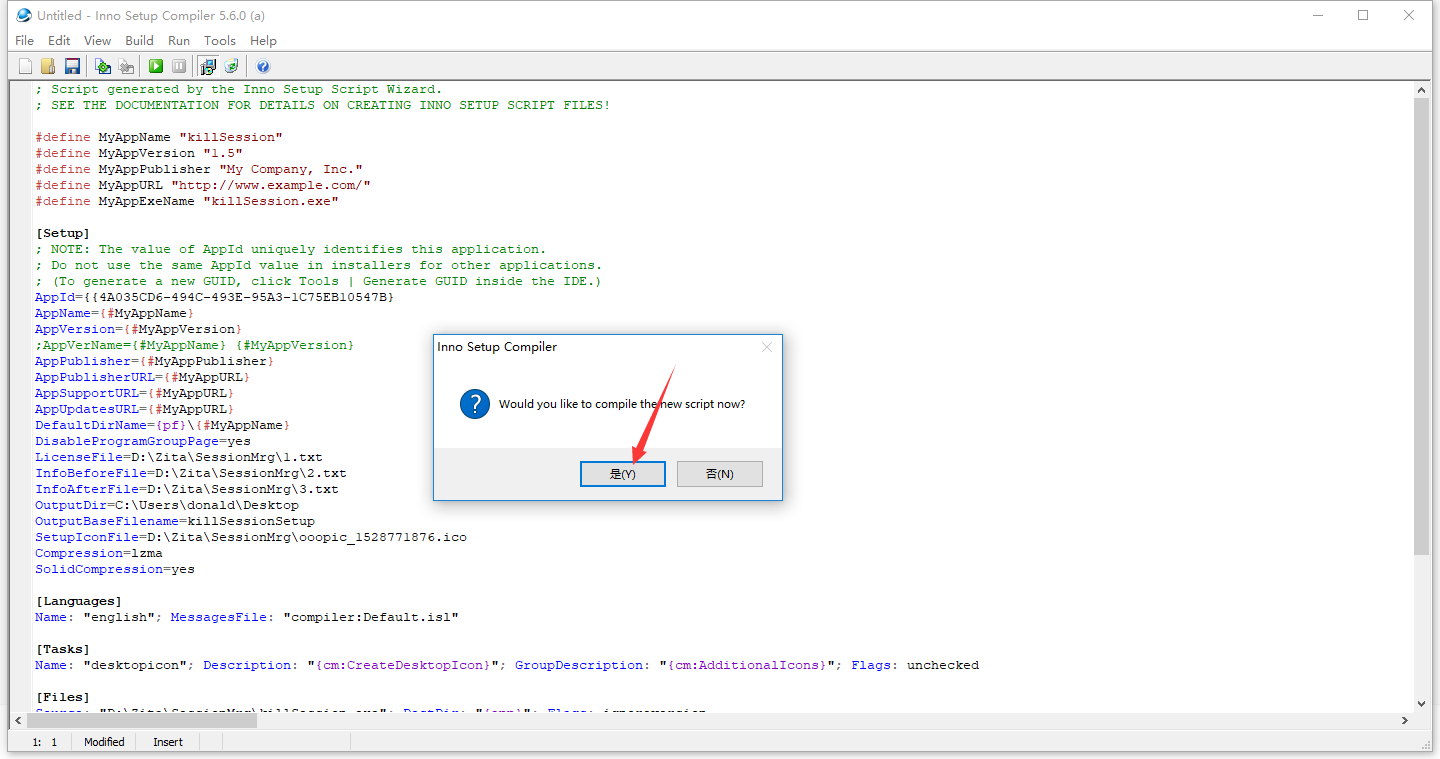Click the AppVersion={#MyAppVersion} line
Screen dimensions: 1440x759
(x=139, y=329)
